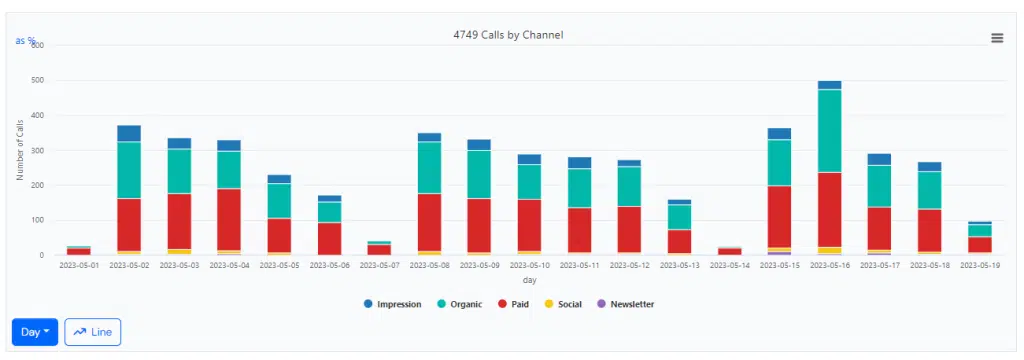Open the chart hamburger menu icon
The image size is (1024, 360).
pyautogui.click(x=997, y=38)
